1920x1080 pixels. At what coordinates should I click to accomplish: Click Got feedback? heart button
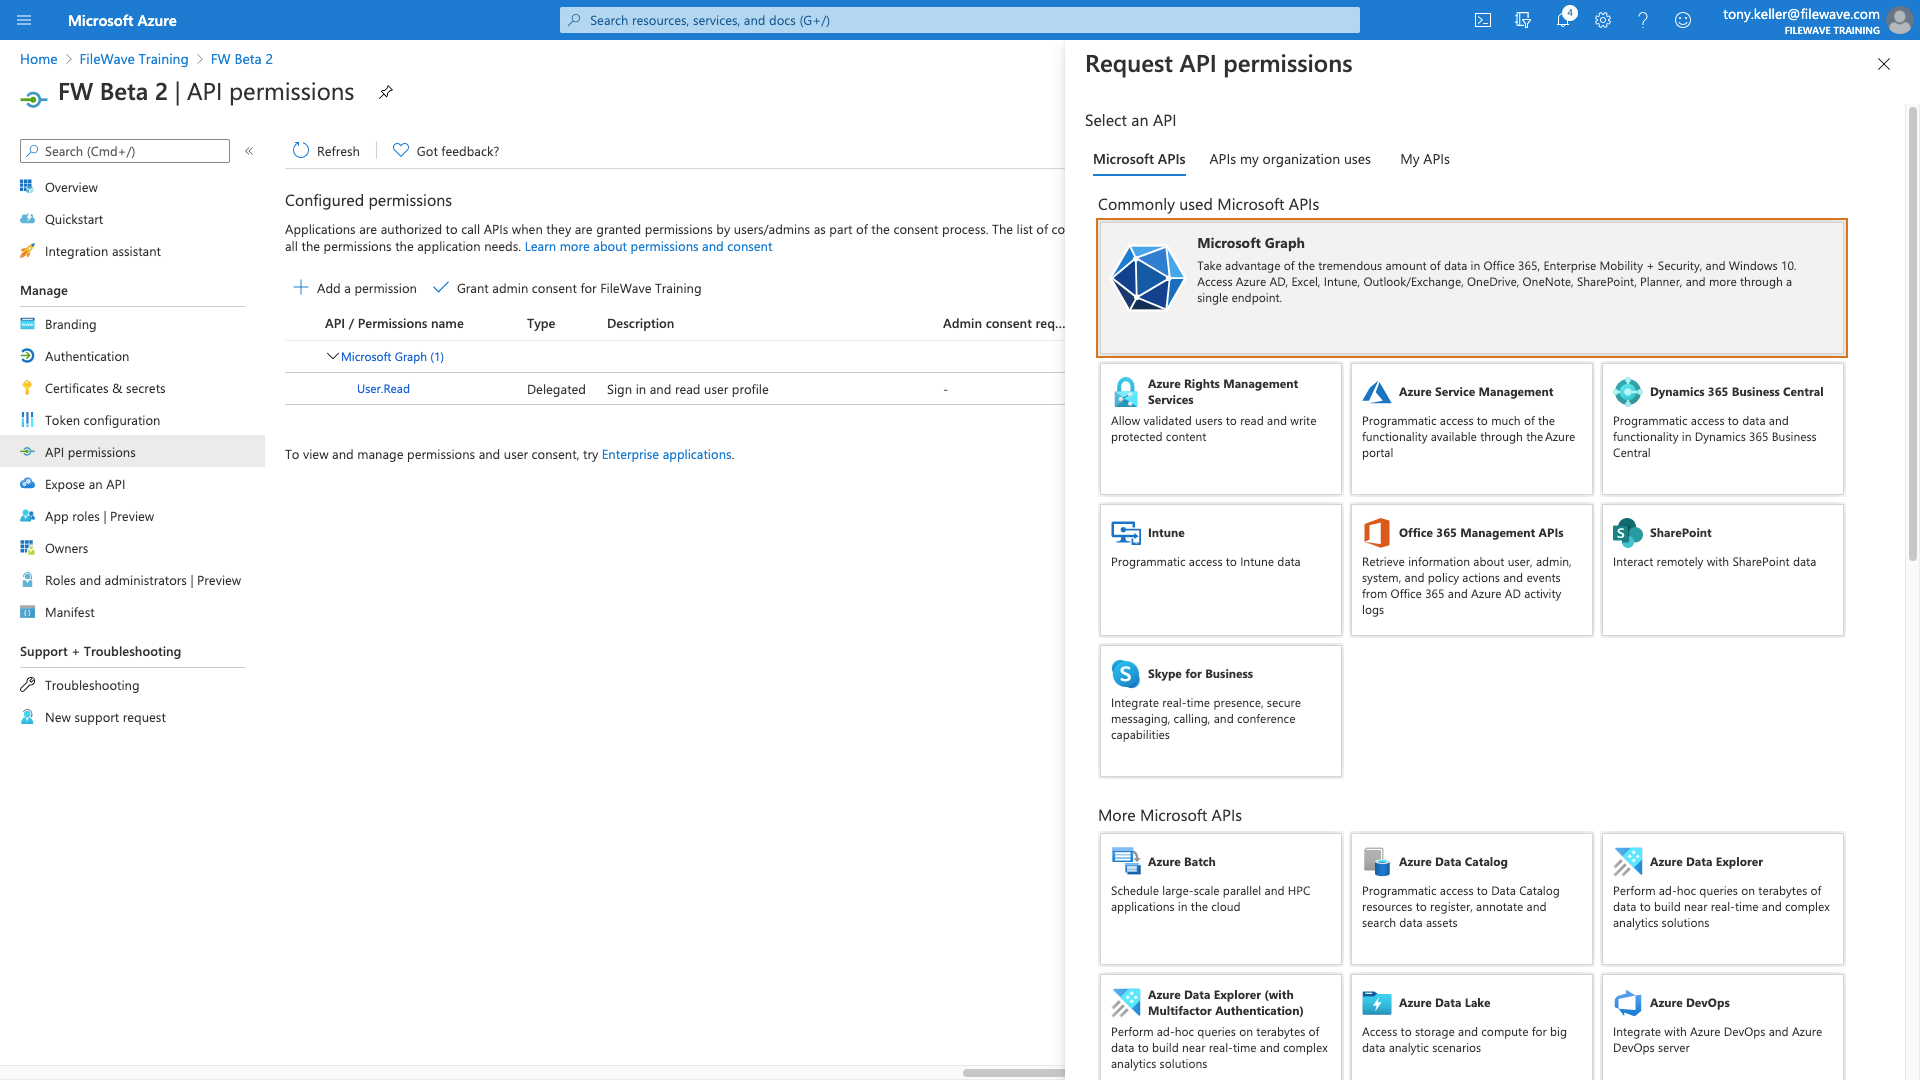[x=446, y=151]
